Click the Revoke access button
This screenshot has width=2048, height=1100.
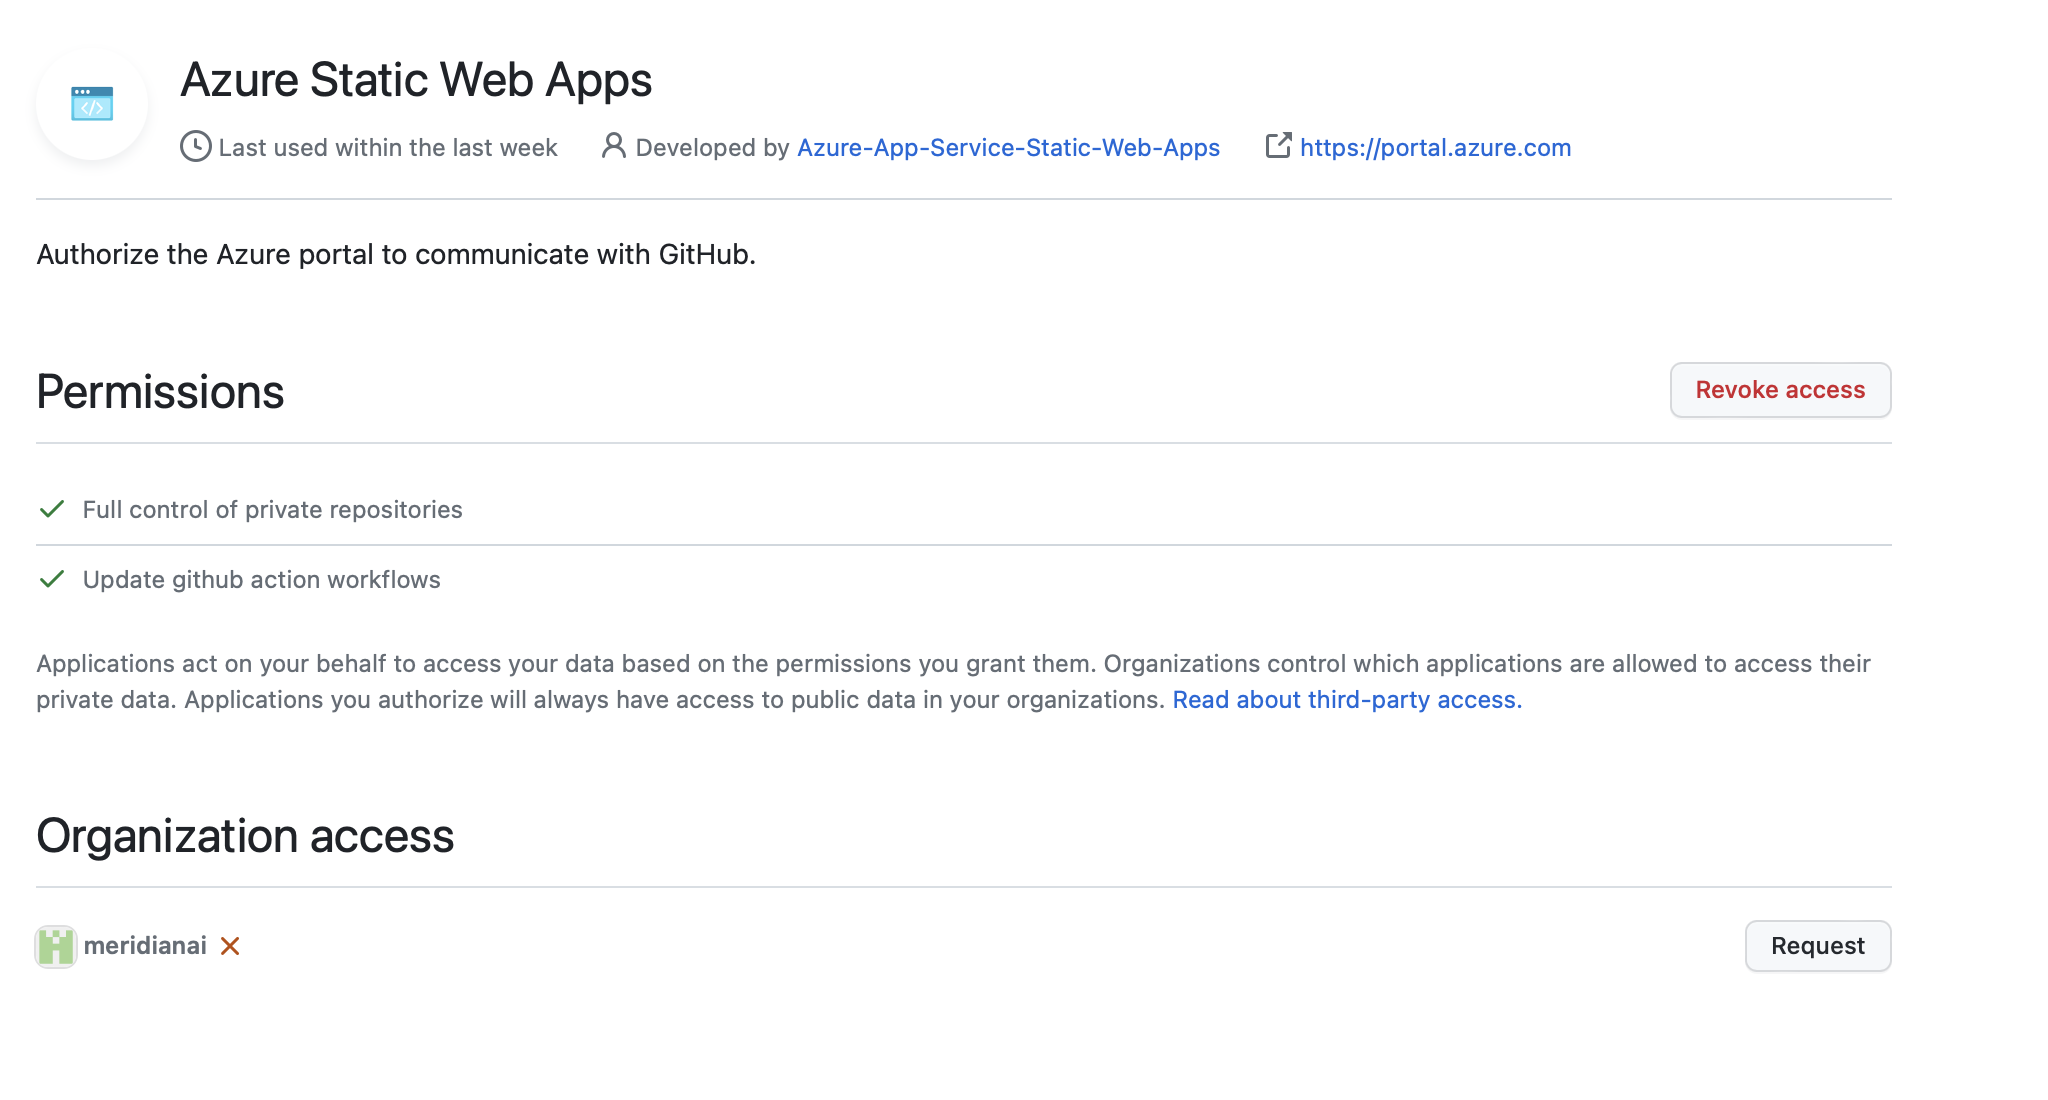pos(1779,390)
